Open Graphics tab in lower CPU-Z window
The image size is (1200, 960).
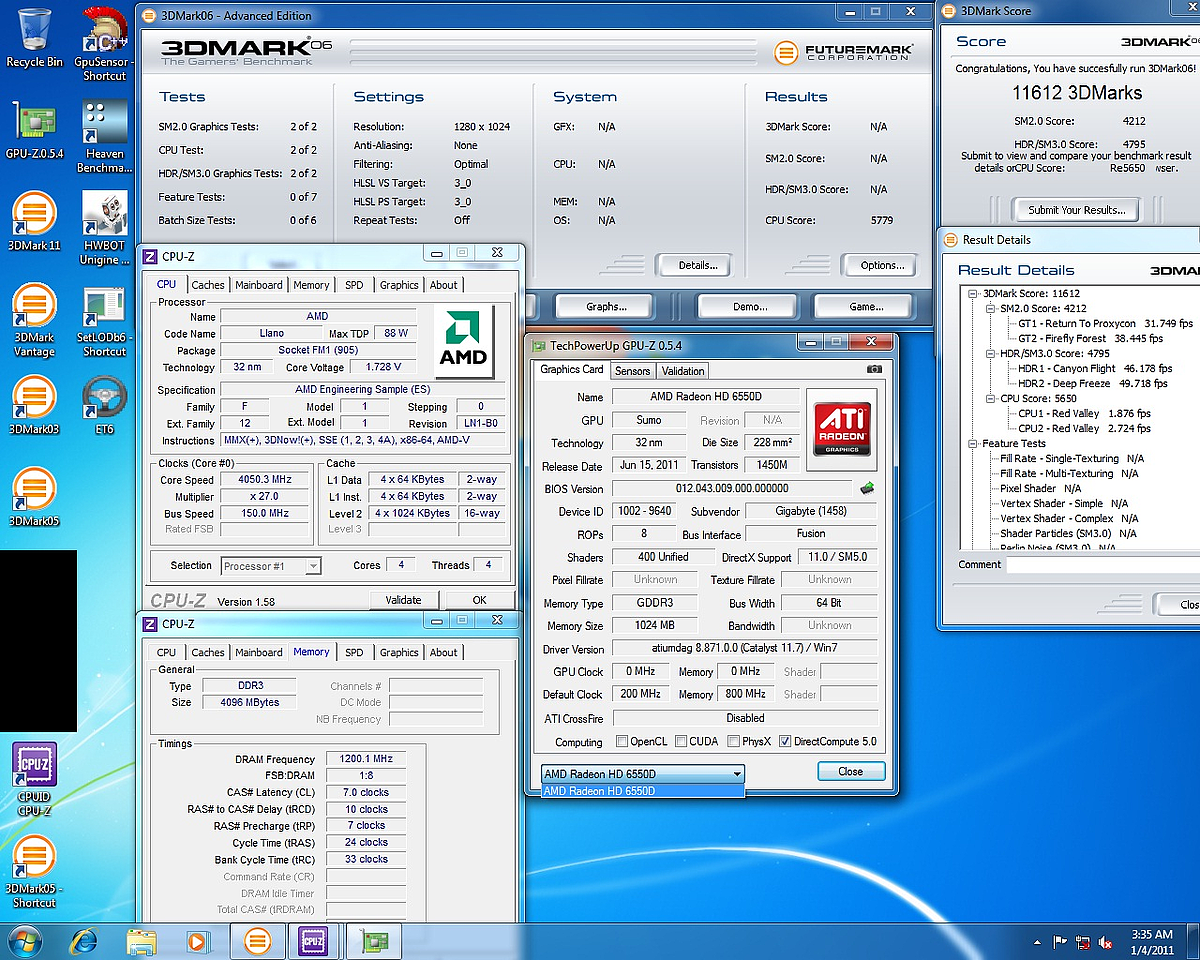(399, 653)
